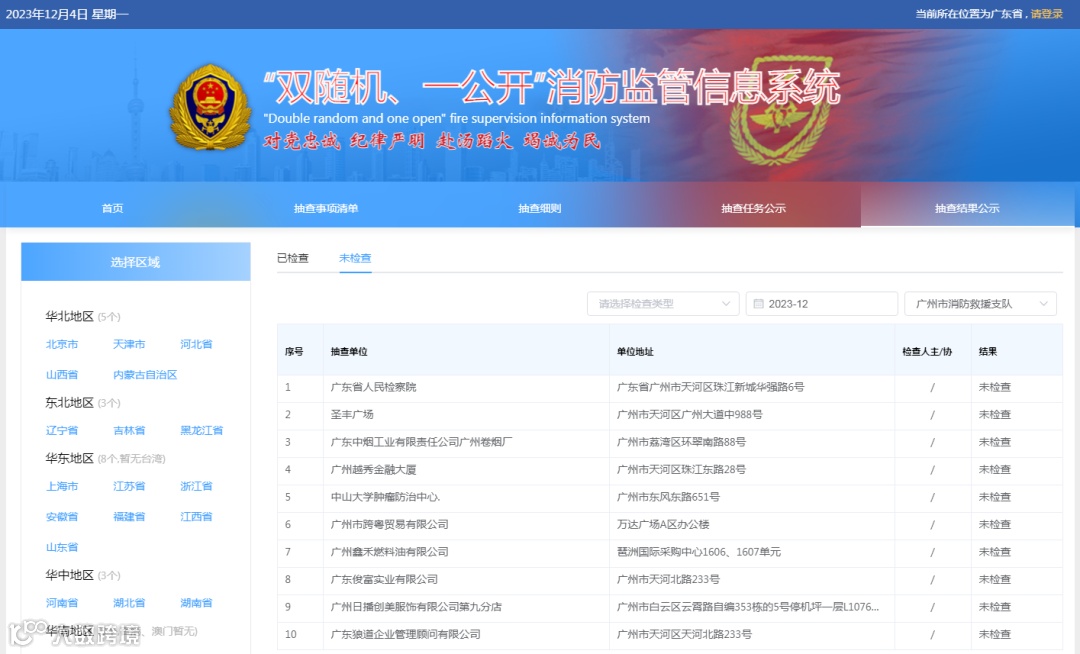Click the 选择区域 panel header
This screenshot has width=1080, height=654.
tap(136, 262)
